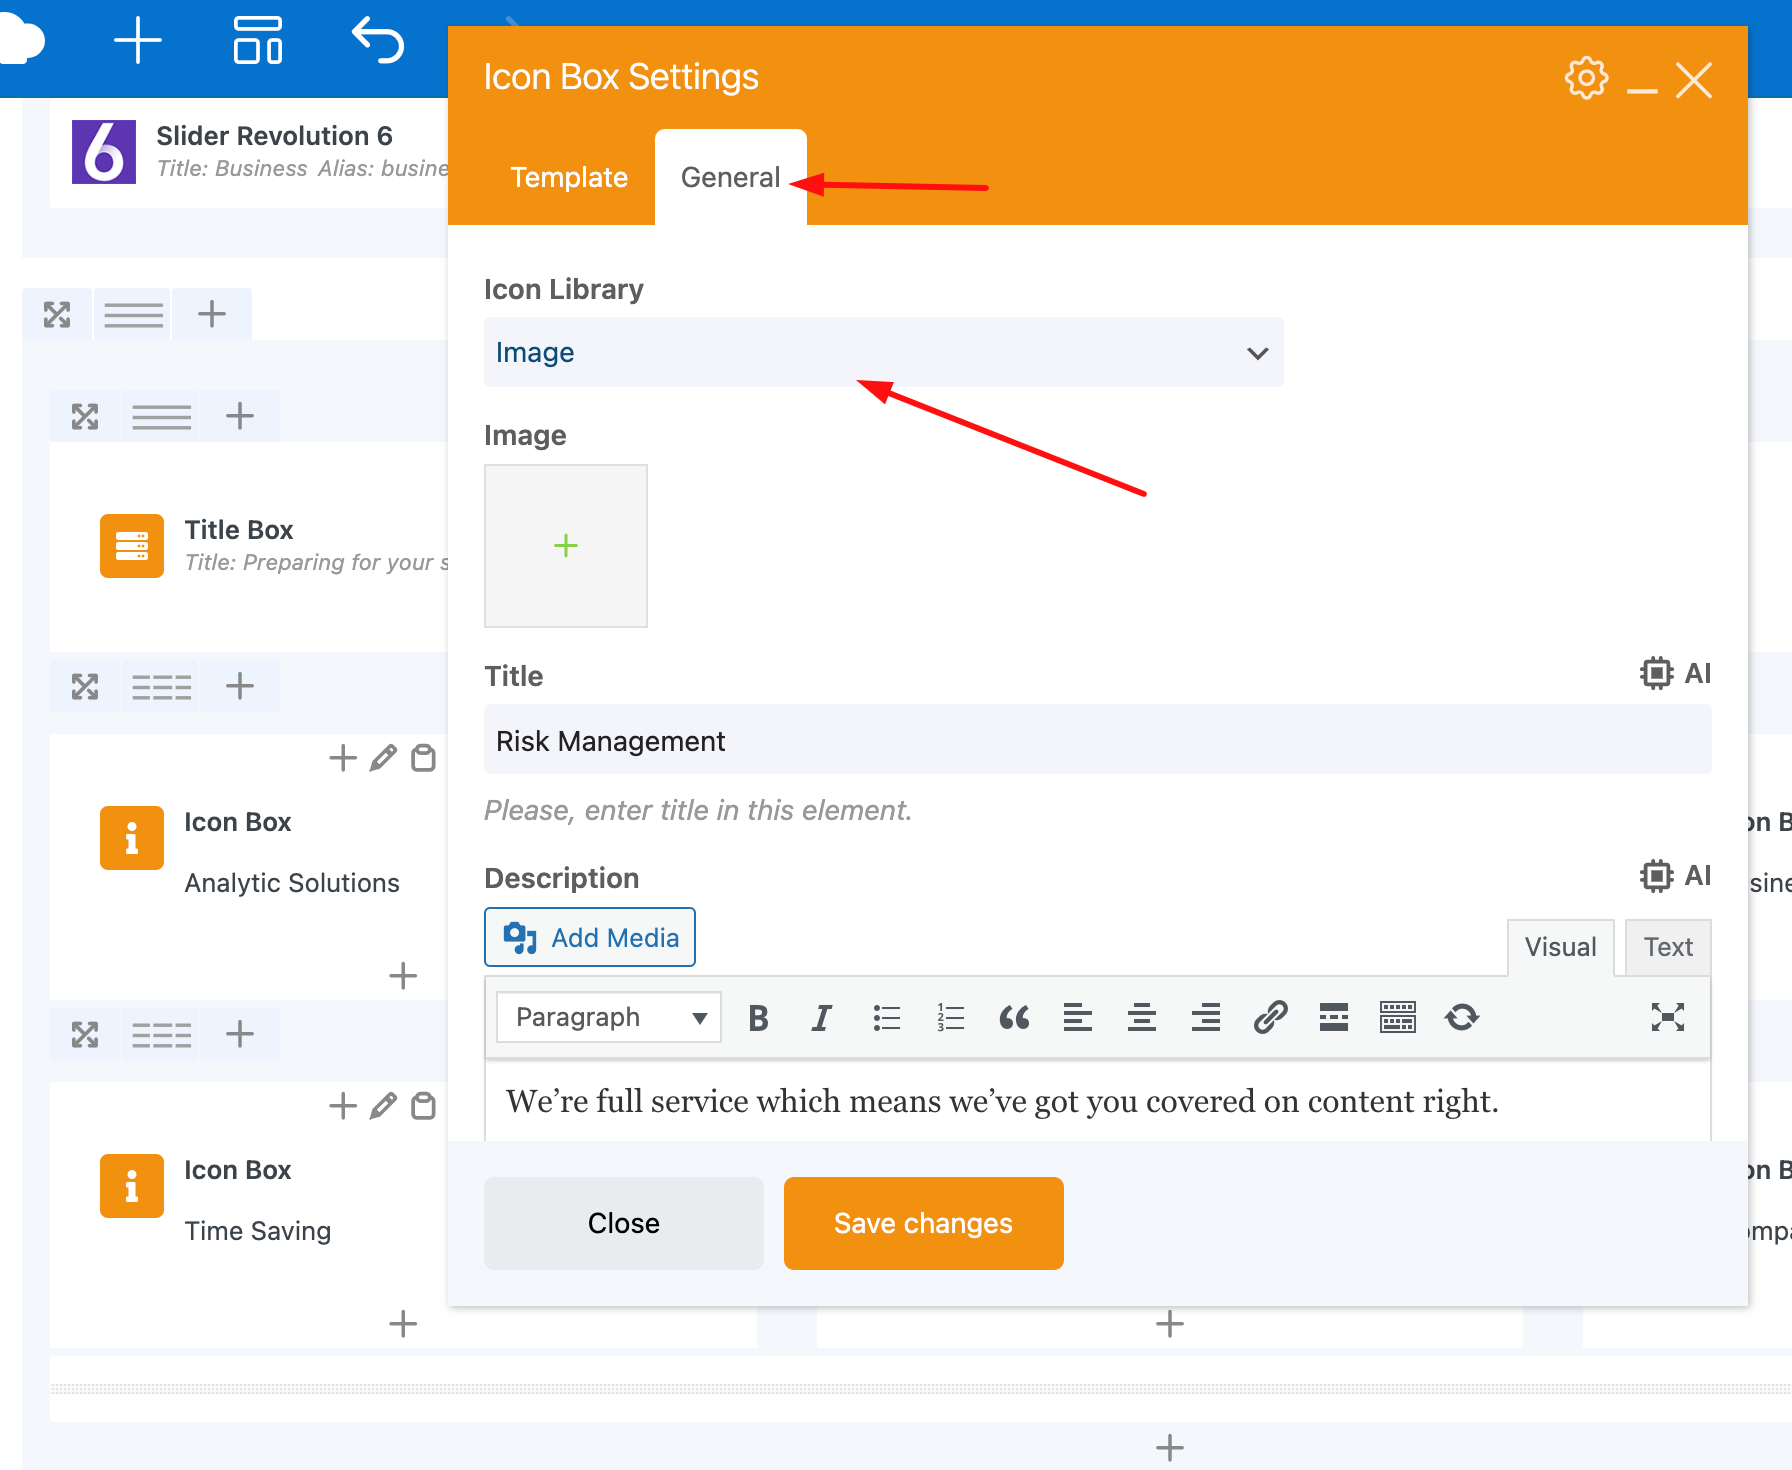
Task: Insert the Read More tag
Action: (1334, 1018)
